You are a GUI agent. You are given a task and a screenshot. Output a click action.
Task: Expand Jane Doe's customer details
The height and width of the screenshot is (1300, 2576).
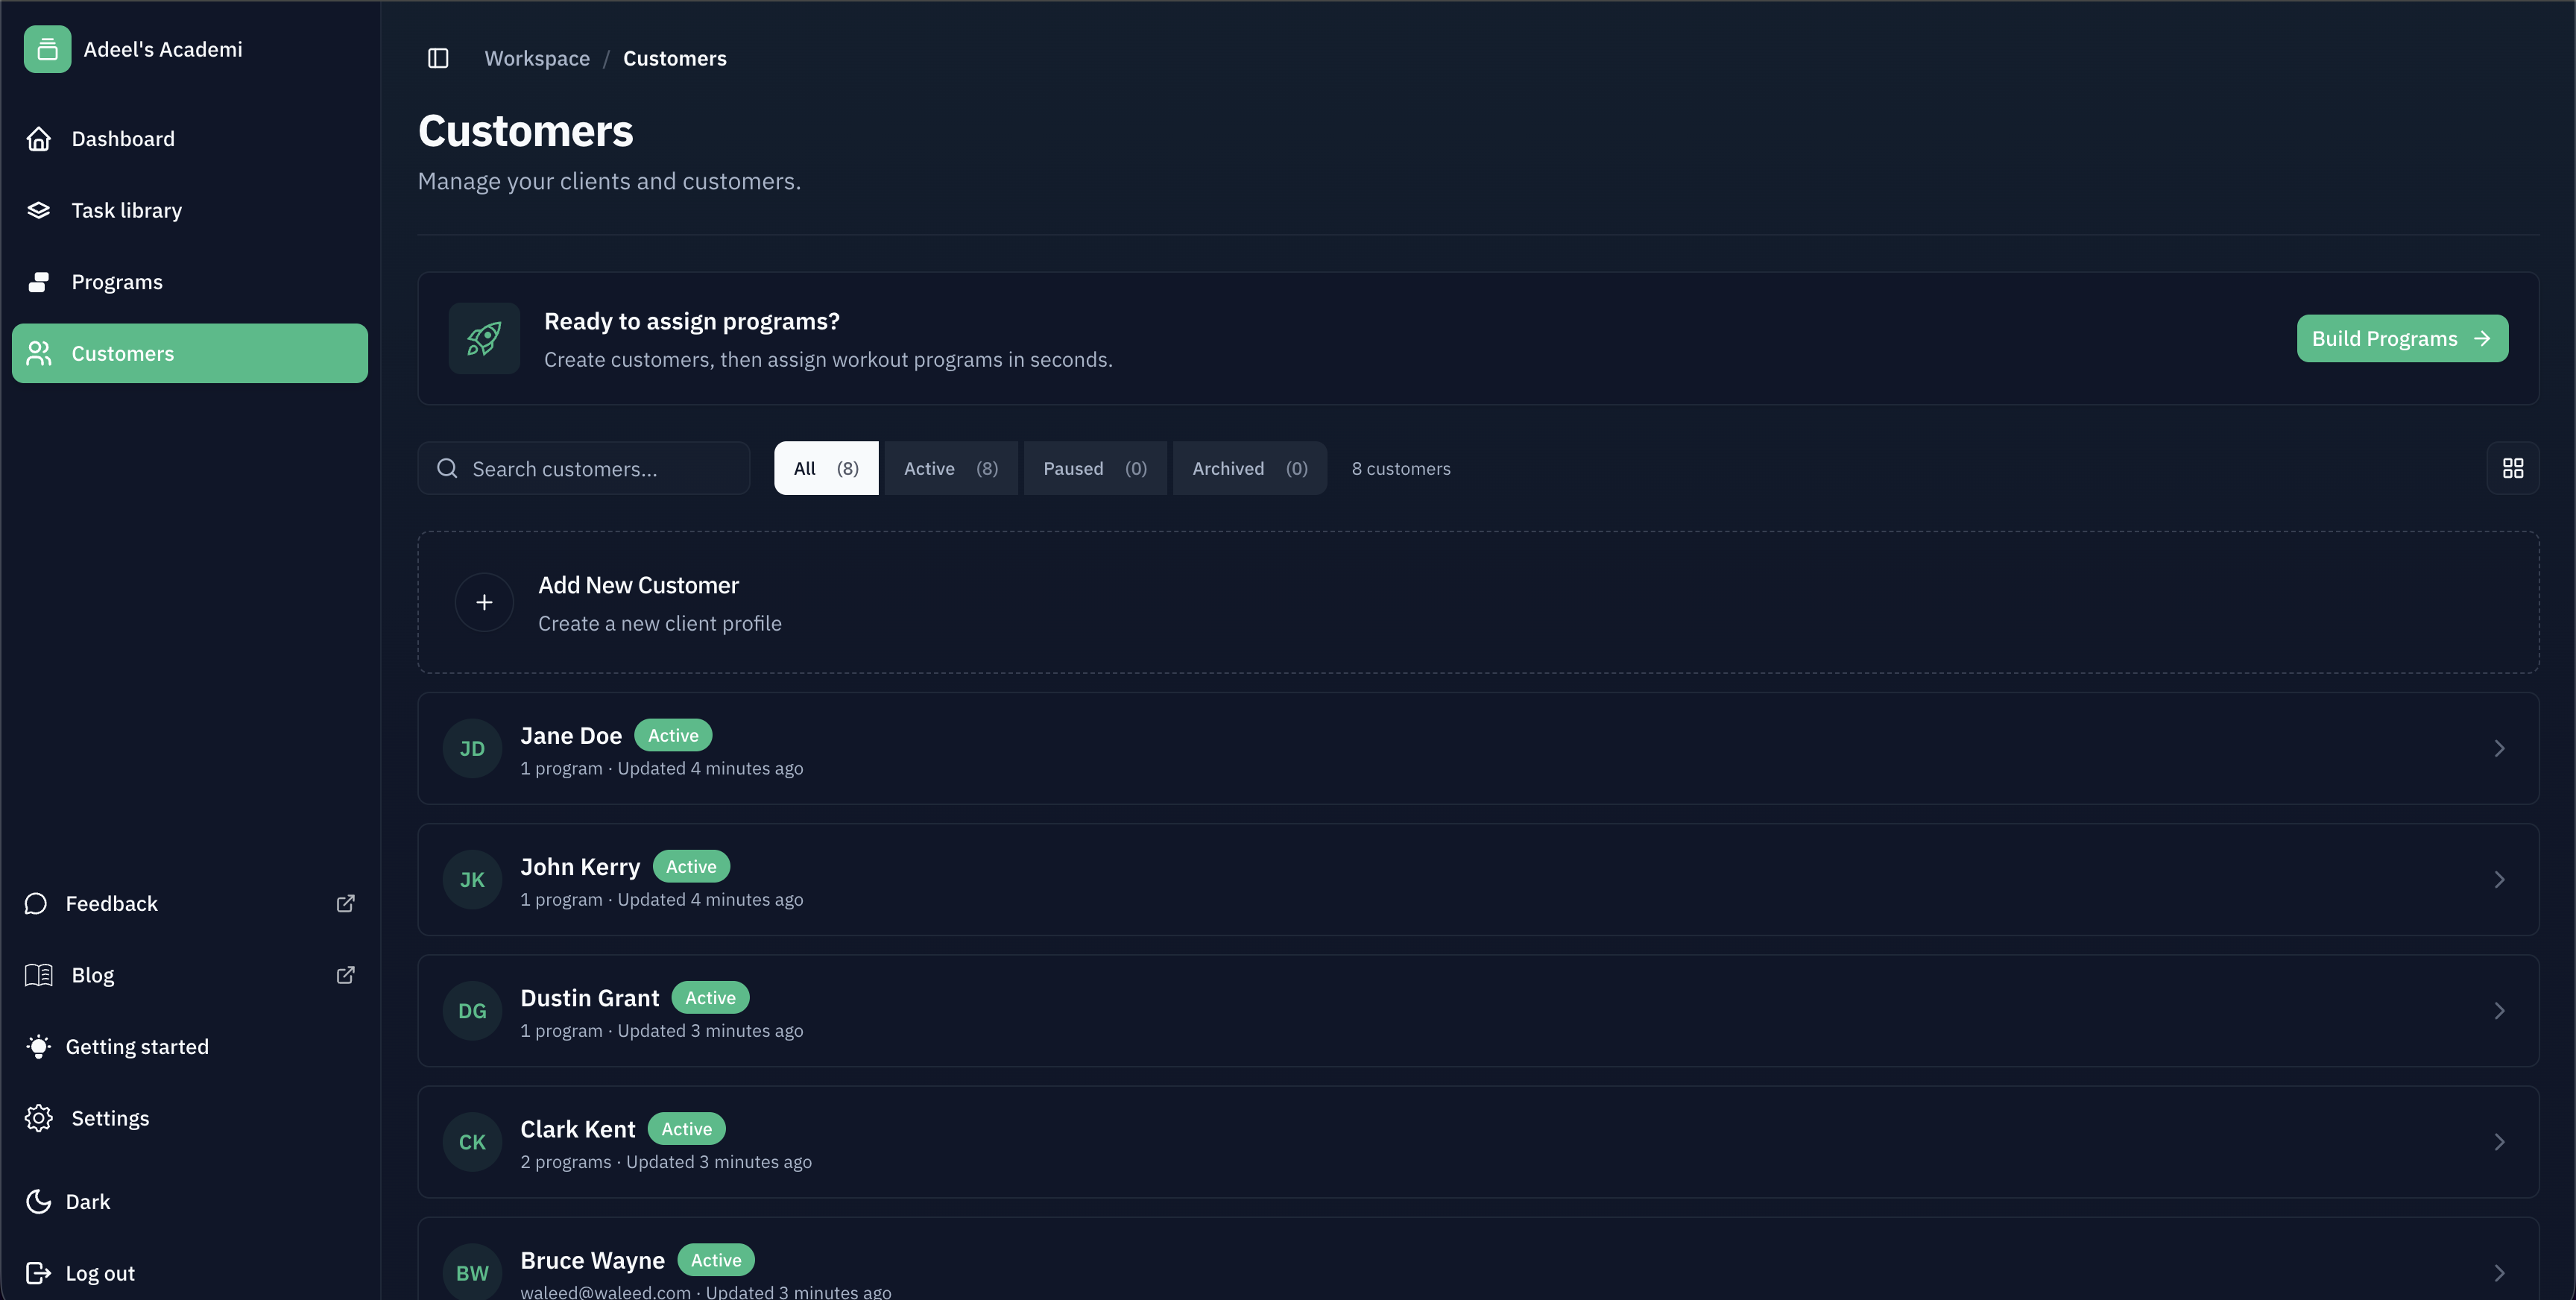2500,748
